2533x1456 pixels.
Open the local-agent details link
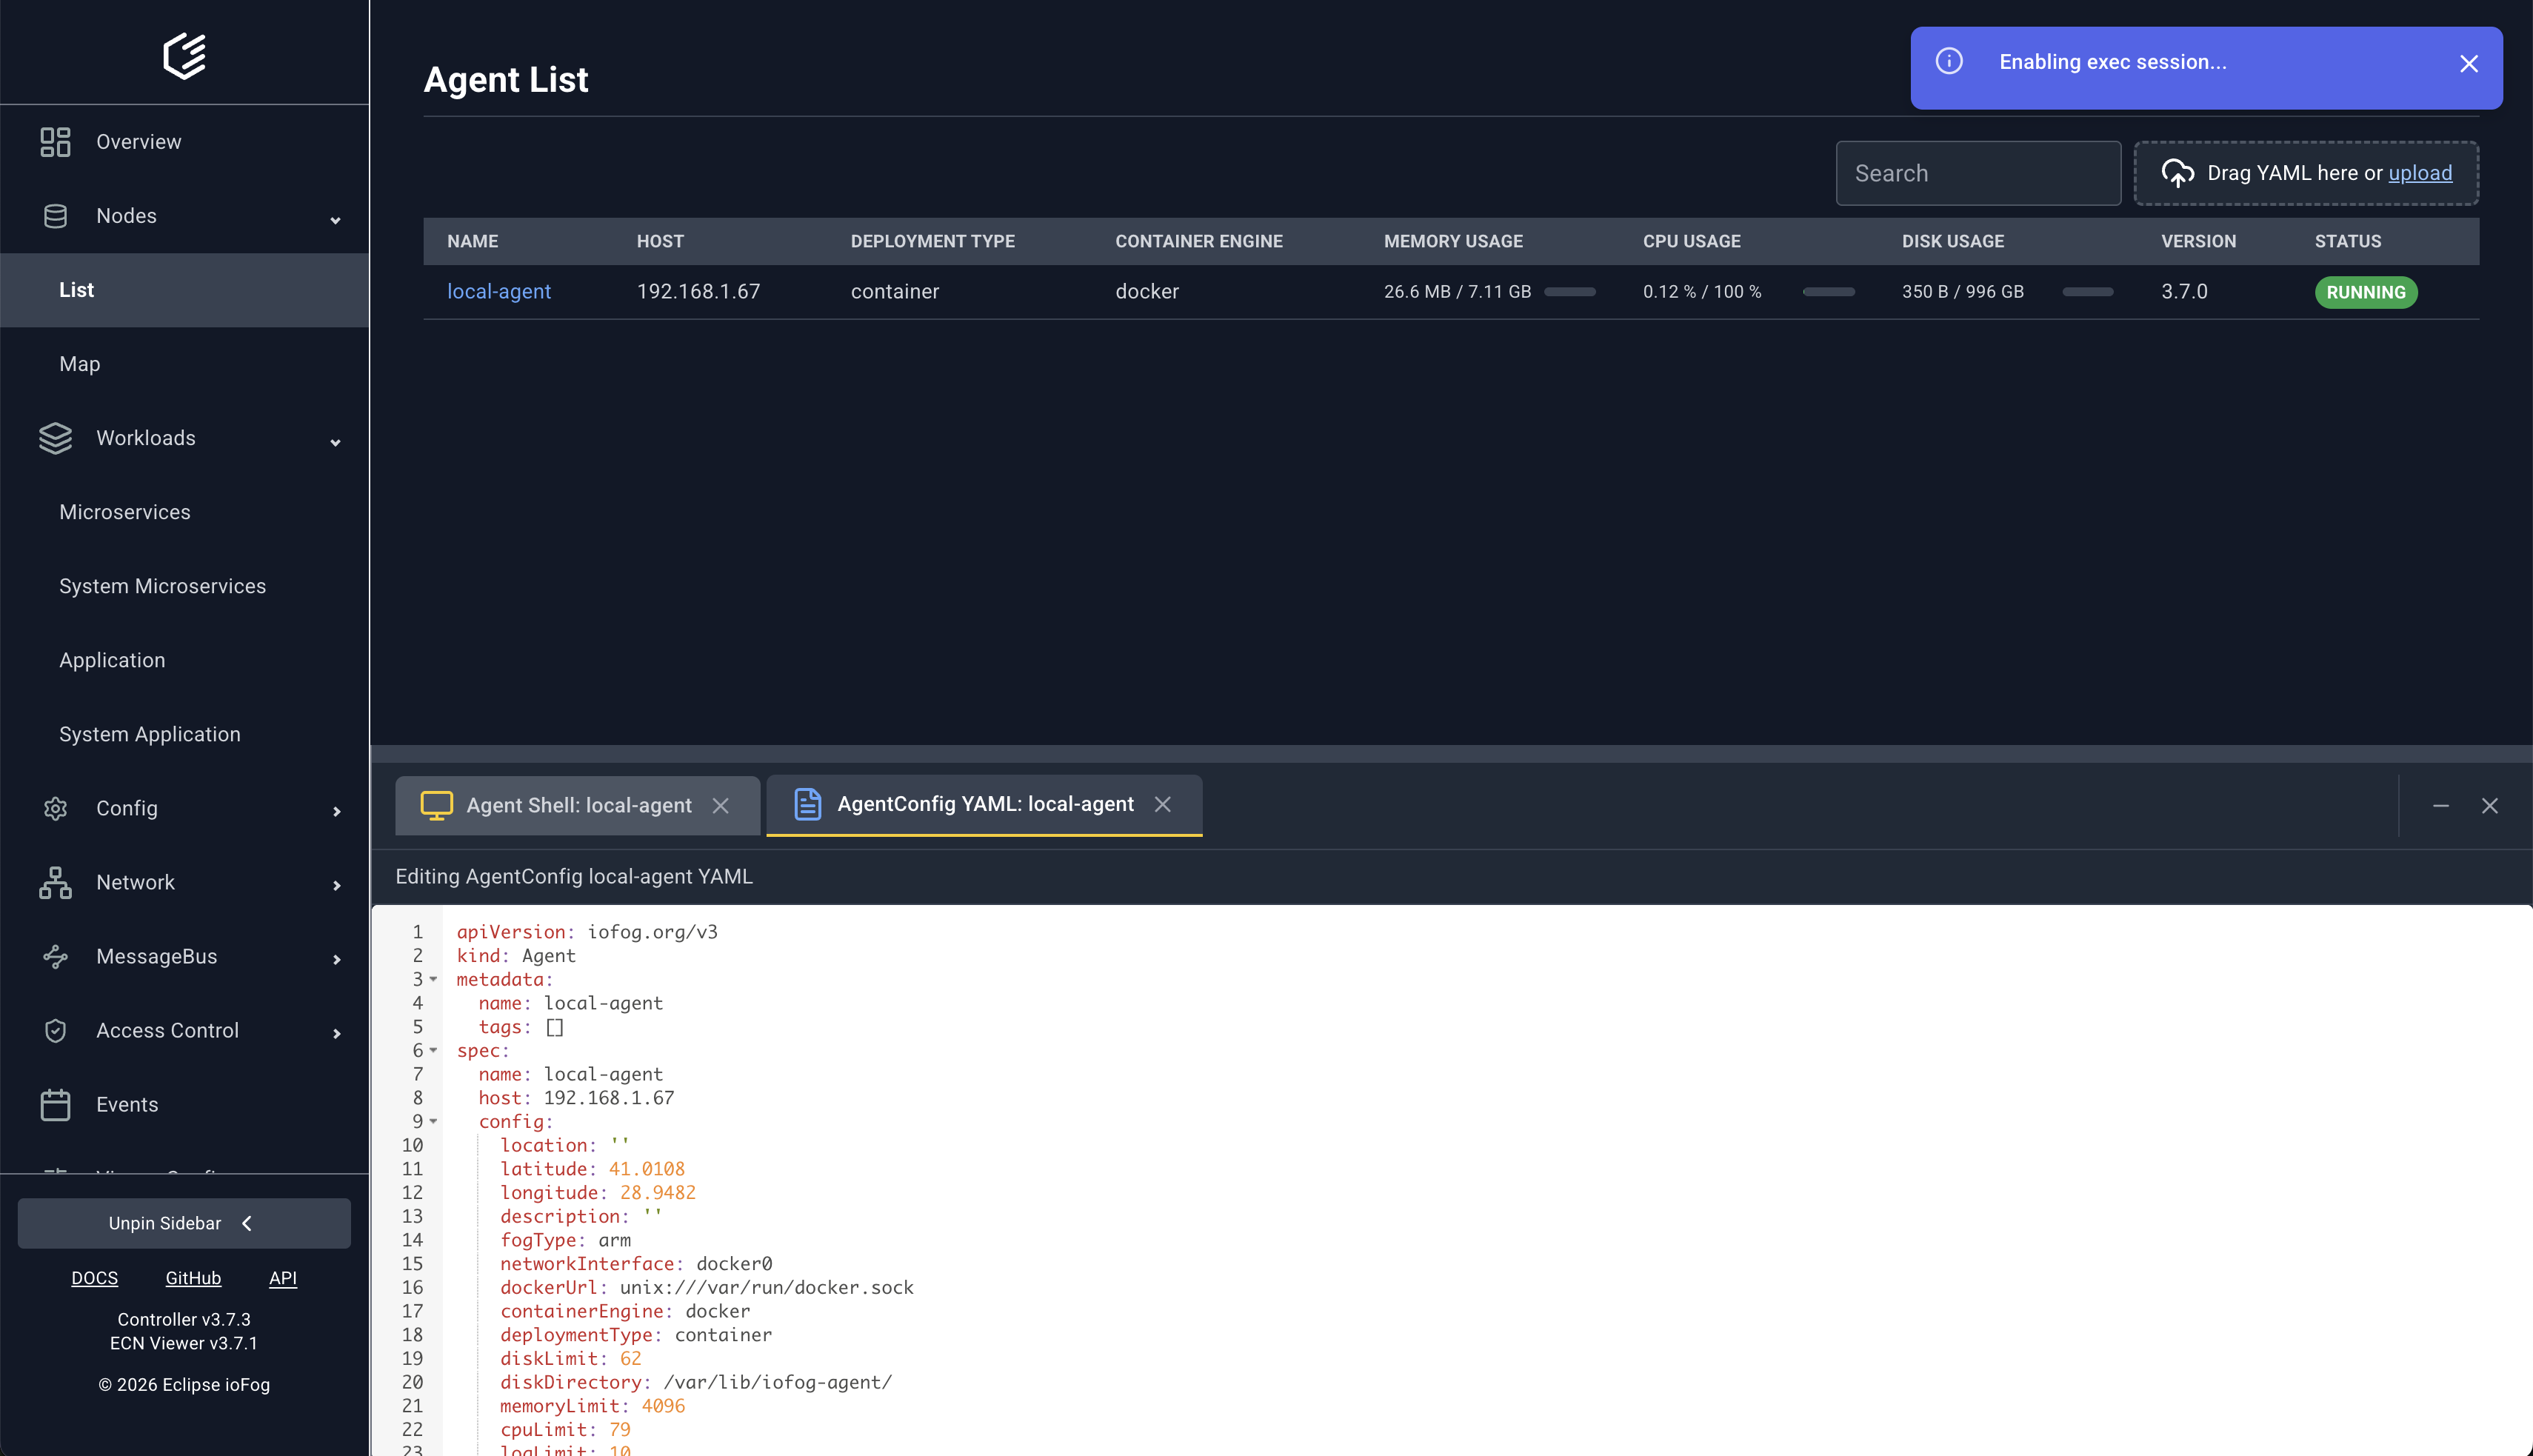tap(499, 291)
